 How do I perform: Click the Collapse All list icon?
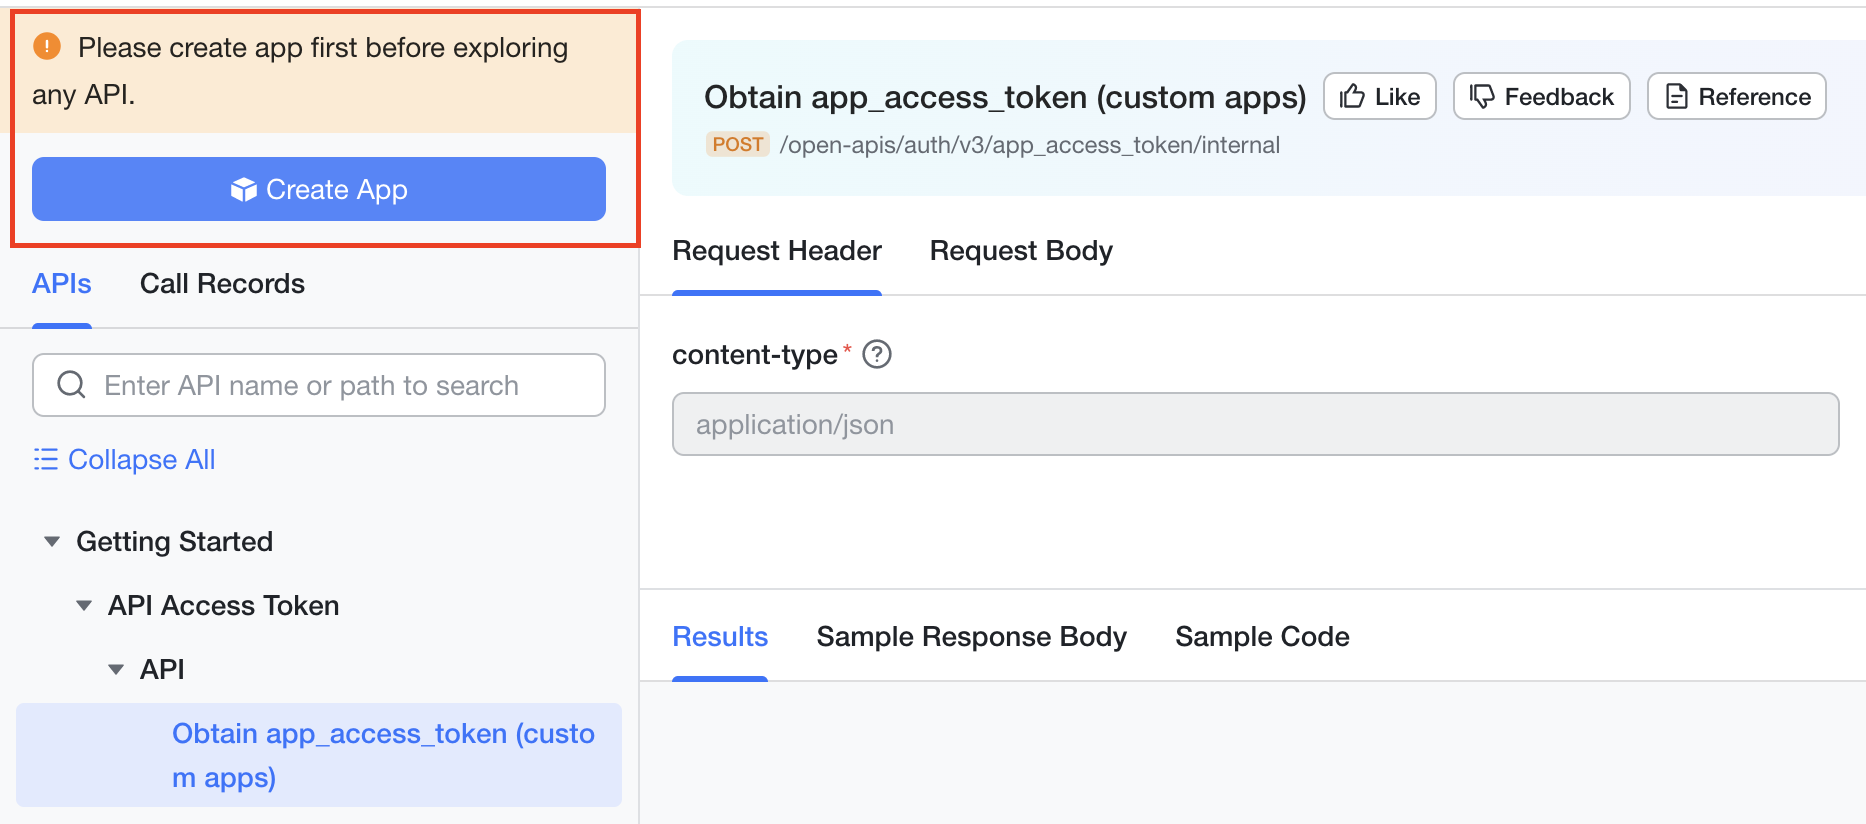coord(46,459)
